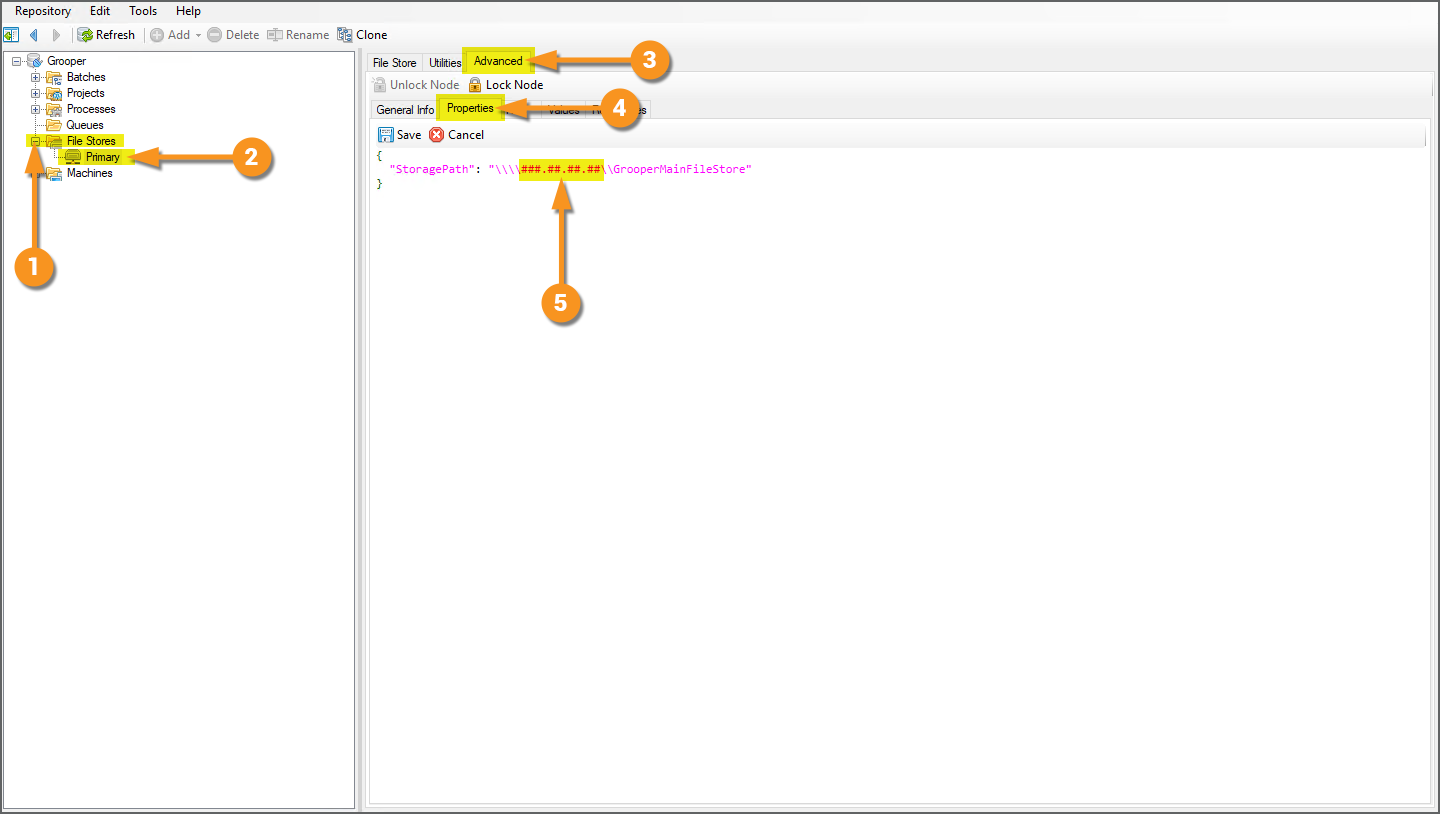
Task: Collapse the File Stores folder
Action: (35, 141)
